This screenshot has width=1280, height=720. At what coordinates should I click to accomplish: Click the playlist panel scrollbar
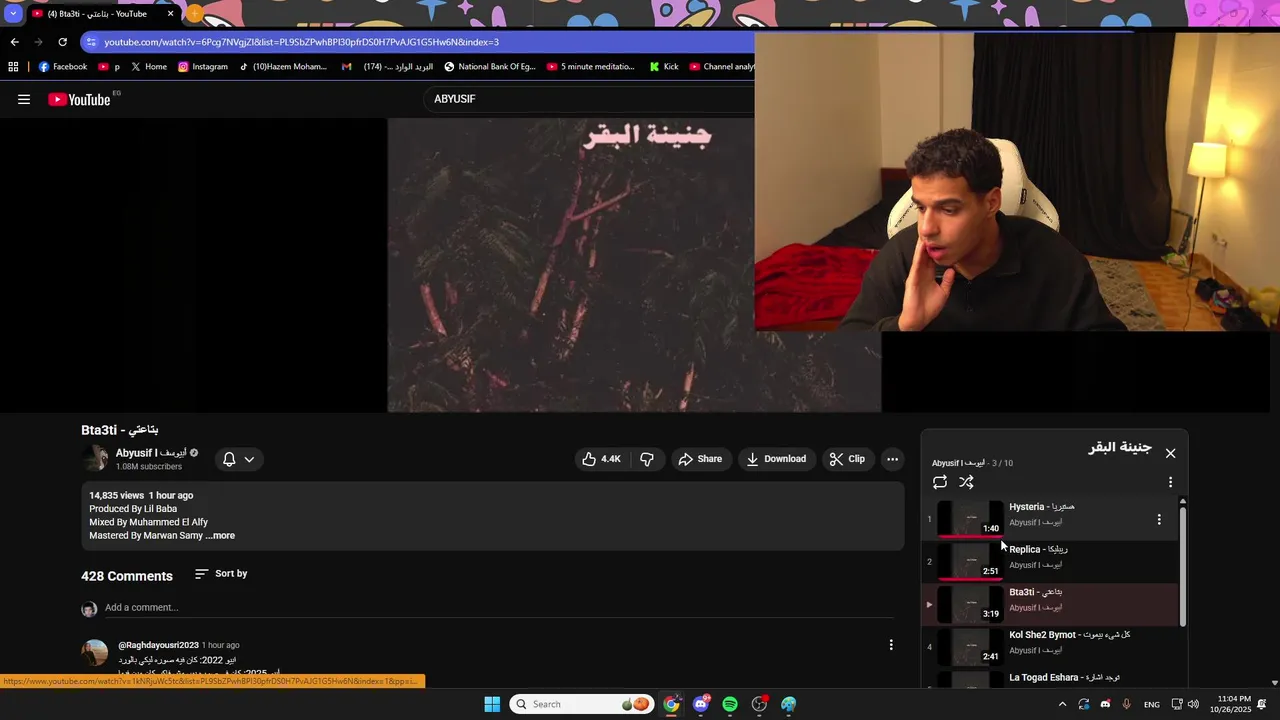[1183, 565]
